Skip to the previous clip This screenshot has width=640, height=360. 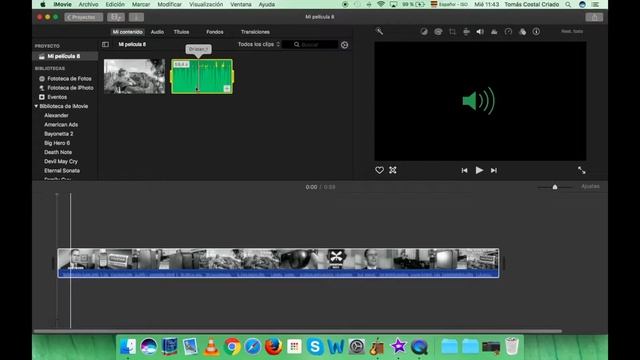click(x=464, y=171)
